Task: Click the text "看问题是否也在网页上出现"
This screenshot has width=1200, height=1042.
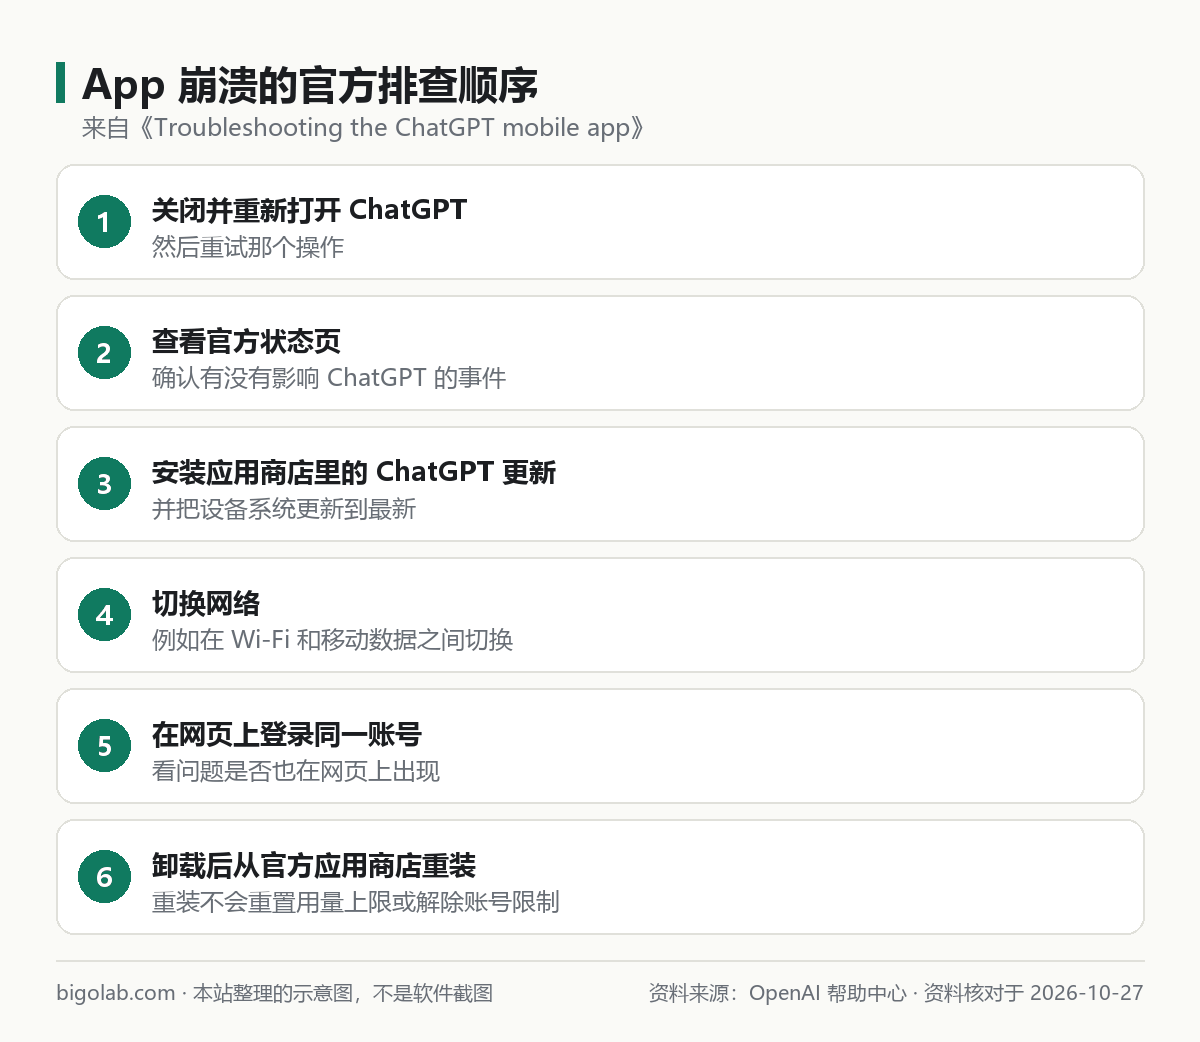Action: 296,771
